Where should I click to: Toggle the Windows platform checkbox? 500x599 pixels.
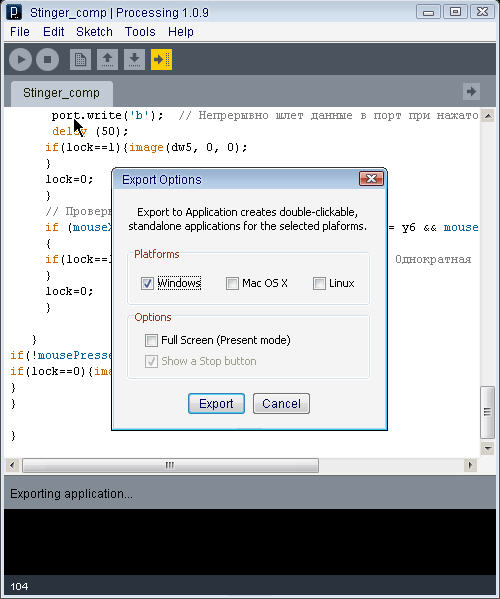click(x=147, y=283)
